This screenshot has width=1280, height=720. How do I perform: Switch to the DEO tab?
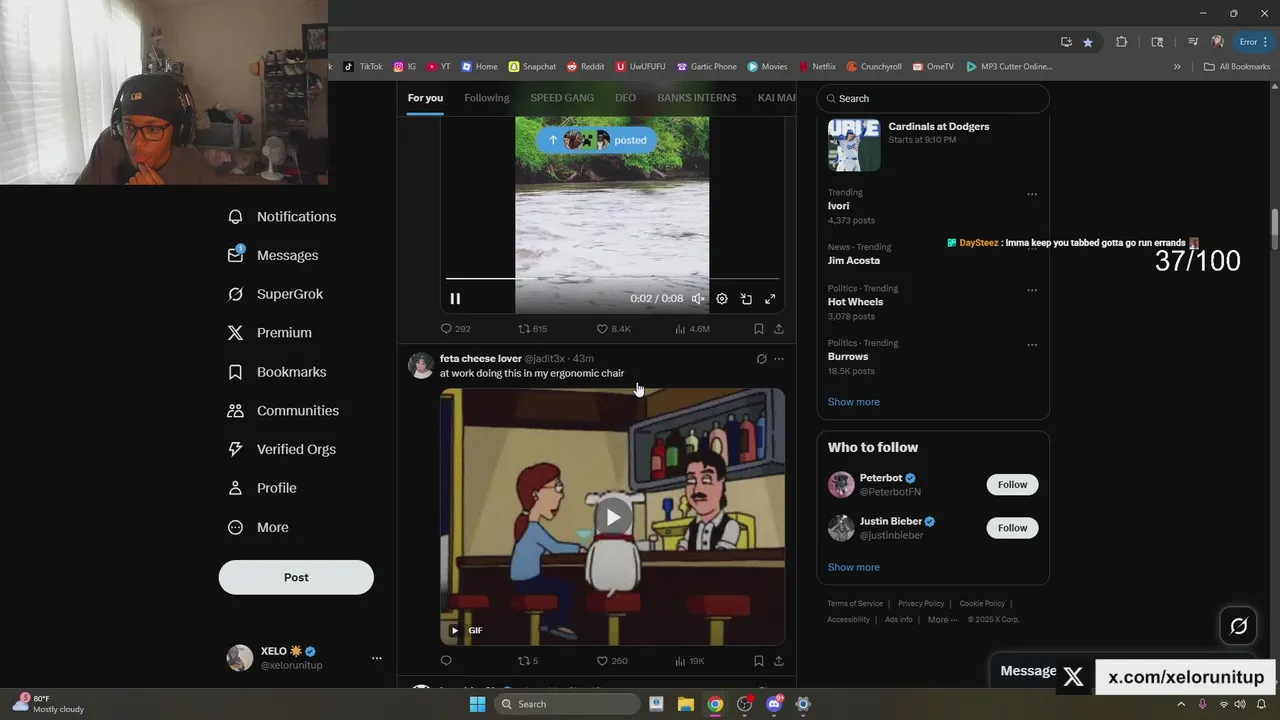(626, 98)
